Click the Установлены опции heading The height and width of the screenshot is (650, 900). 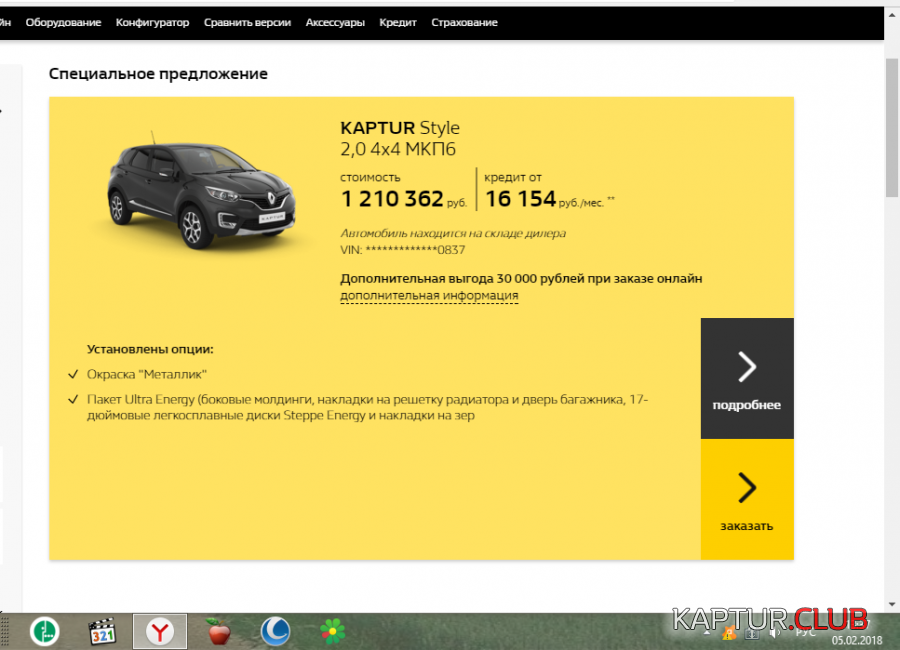tap(150, 349)
